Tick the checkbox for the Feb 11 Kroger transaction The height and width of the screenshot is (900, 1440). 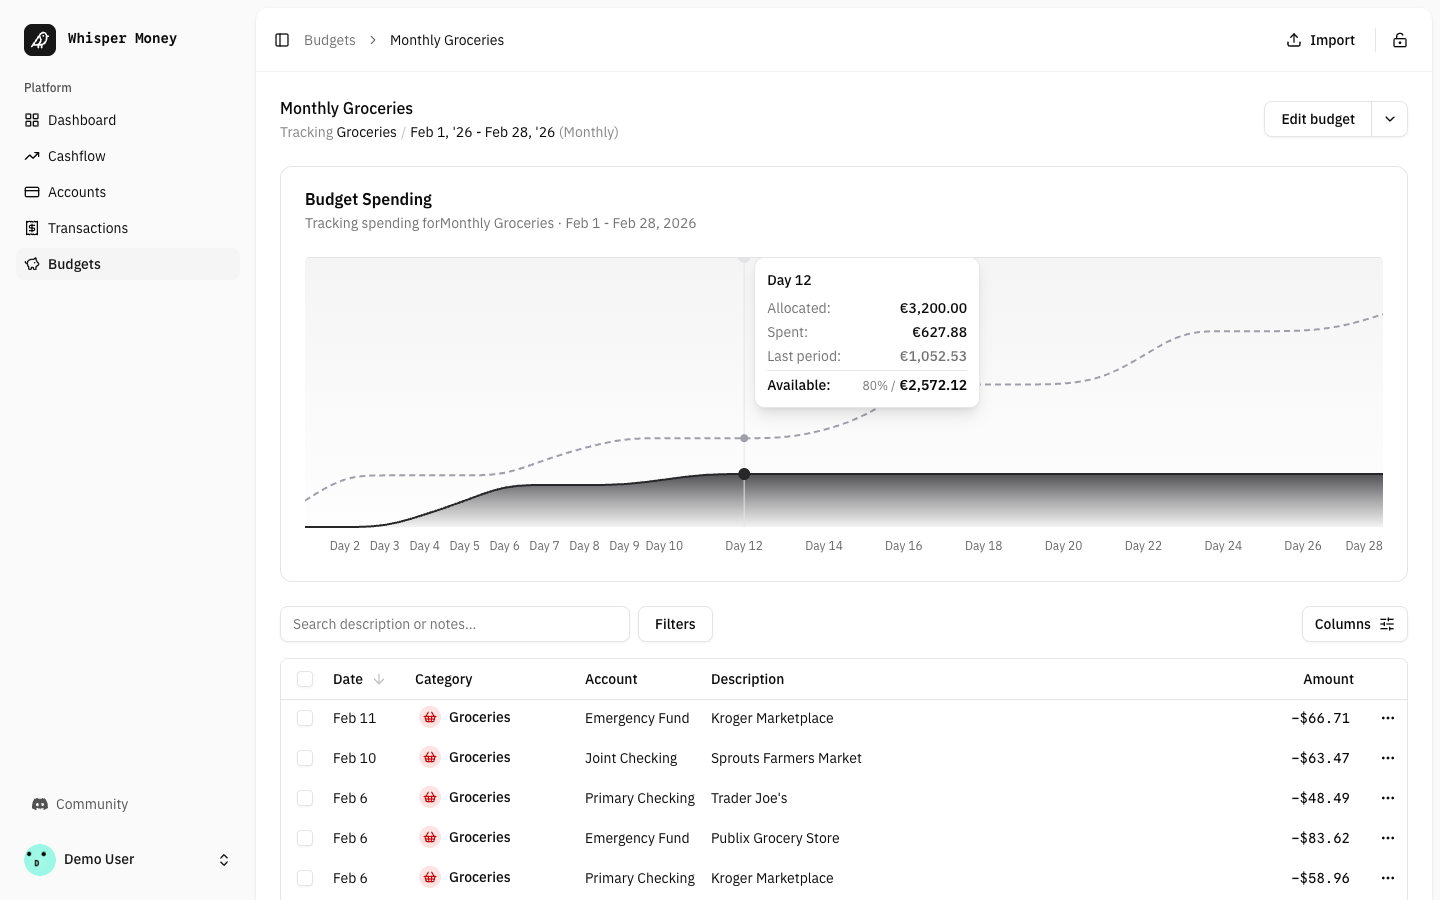305,718
